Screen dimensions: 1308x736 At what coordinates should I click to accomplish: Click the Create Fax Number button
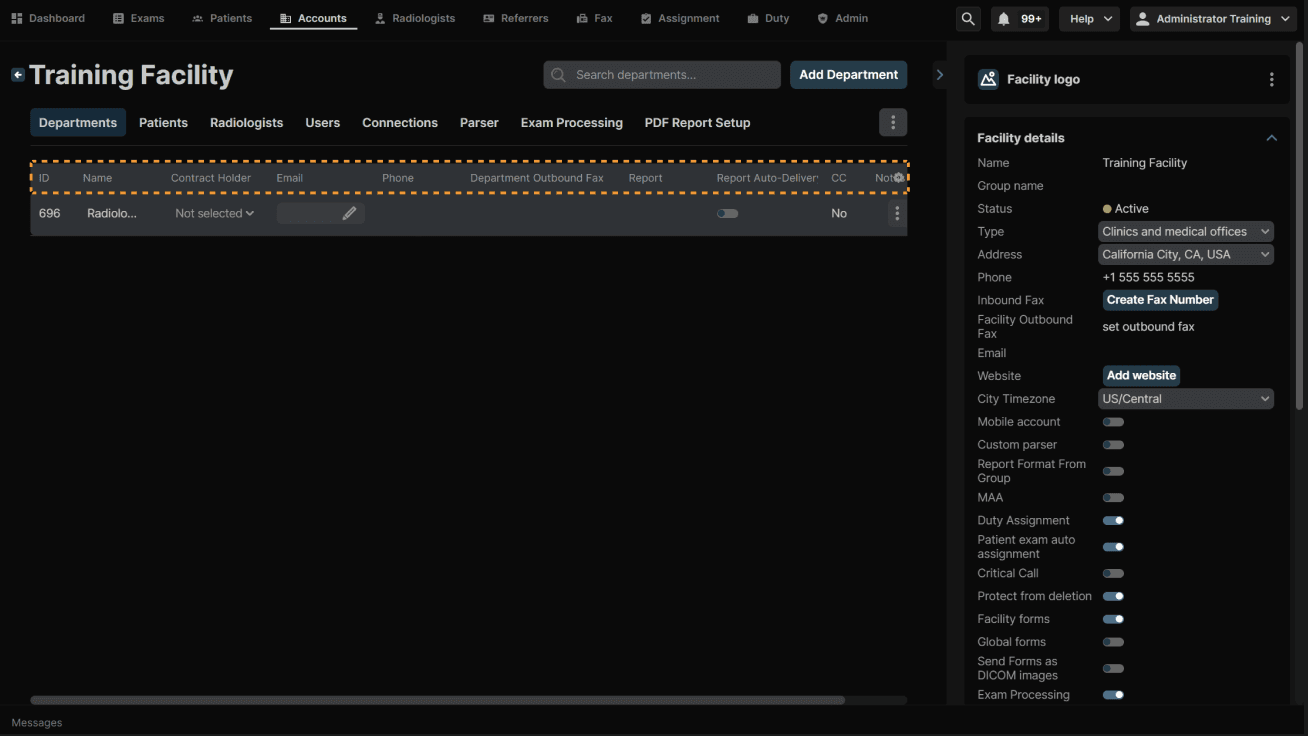pyautogui.click(x=1160, y=300)
